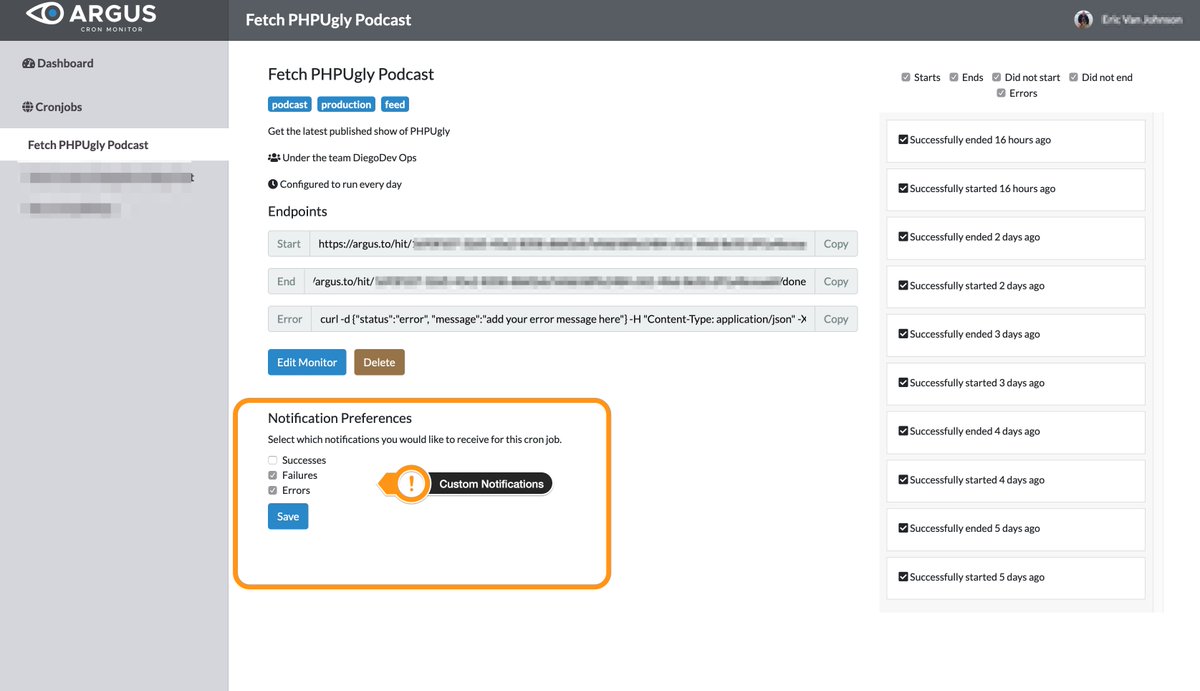
Task: Toggle the Ends filter checkbox
Action: point(954,77)
